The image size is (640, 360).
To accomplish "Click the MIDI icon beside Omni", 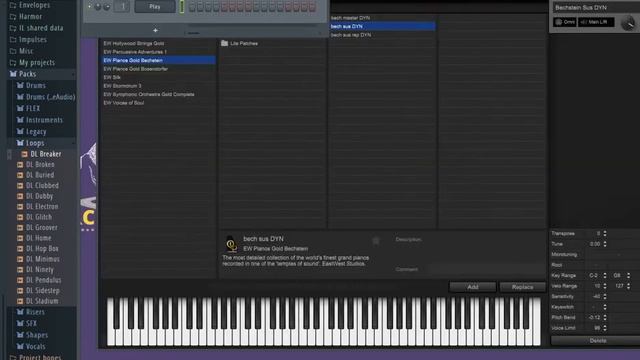I will [x=558, y=22].
